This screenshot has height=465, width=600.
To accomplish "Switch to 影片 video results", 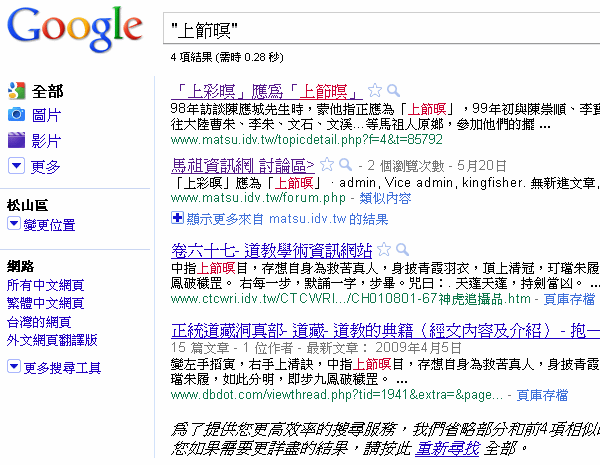I will (x=47, y=141).
